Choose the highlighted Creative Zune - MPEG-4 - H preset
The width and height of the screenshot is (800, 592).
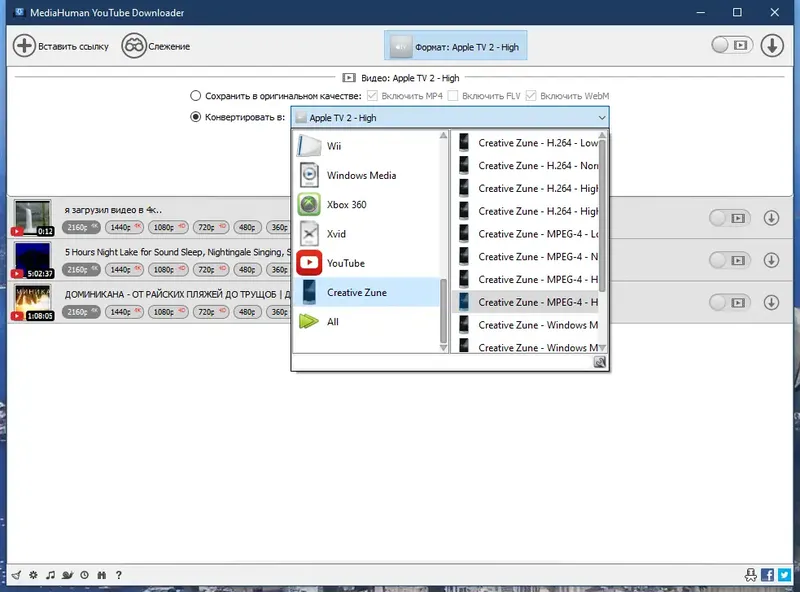pyautogui.click(x=526, y=302)
